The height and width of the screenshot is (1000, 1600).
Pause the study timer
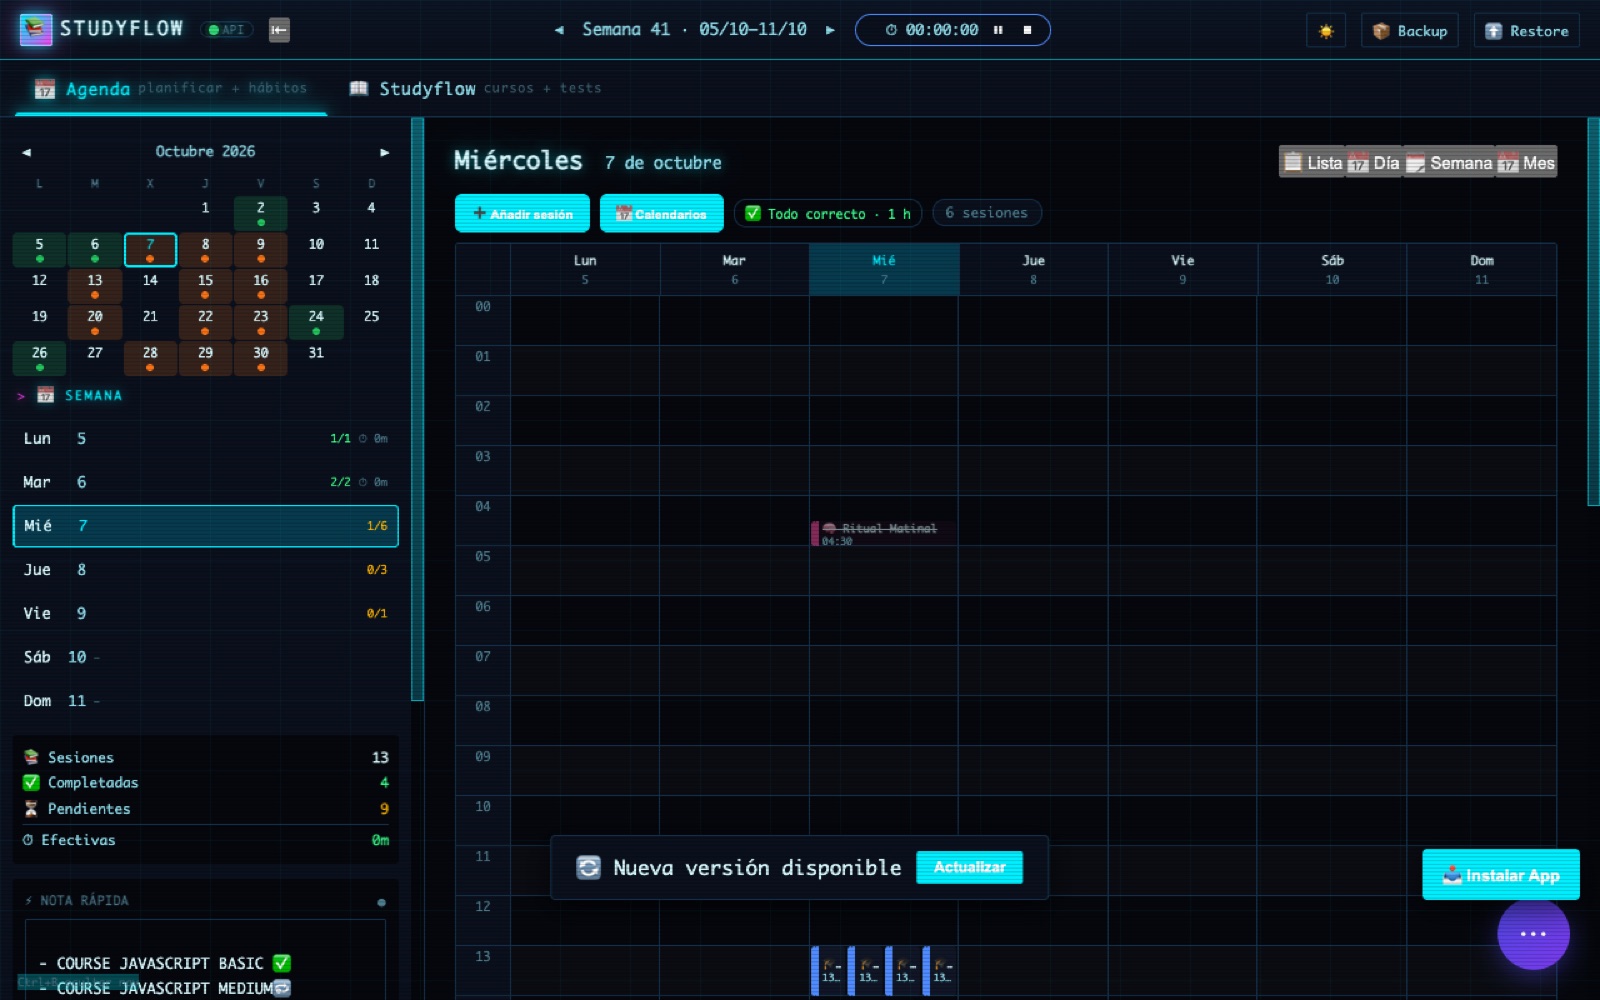coord(998,30)
